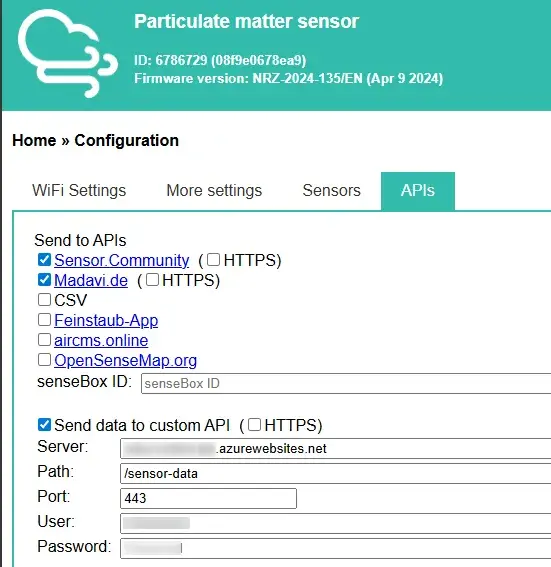Enable HTTPS for custom API
The height and width of the screenshot is (567, 551).
click(255, 425)
